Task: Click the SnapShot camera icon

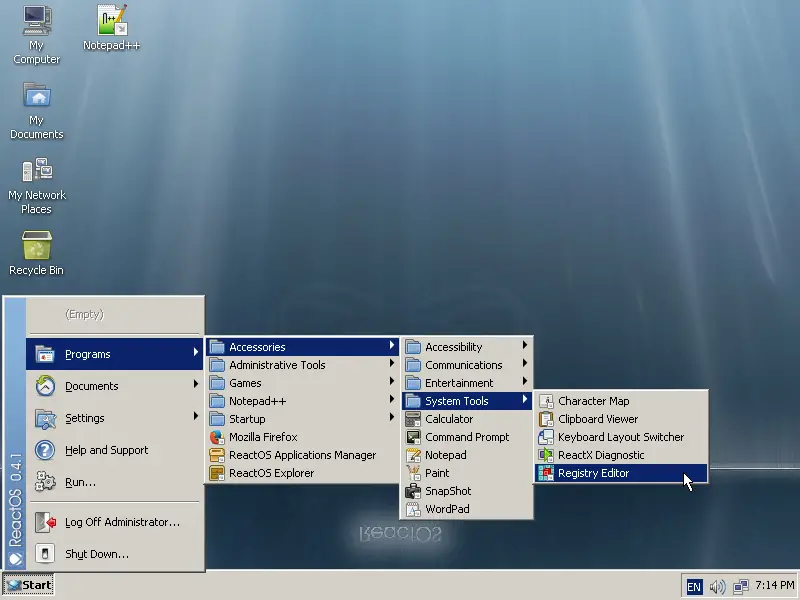Action: click(x=413, y=491)
